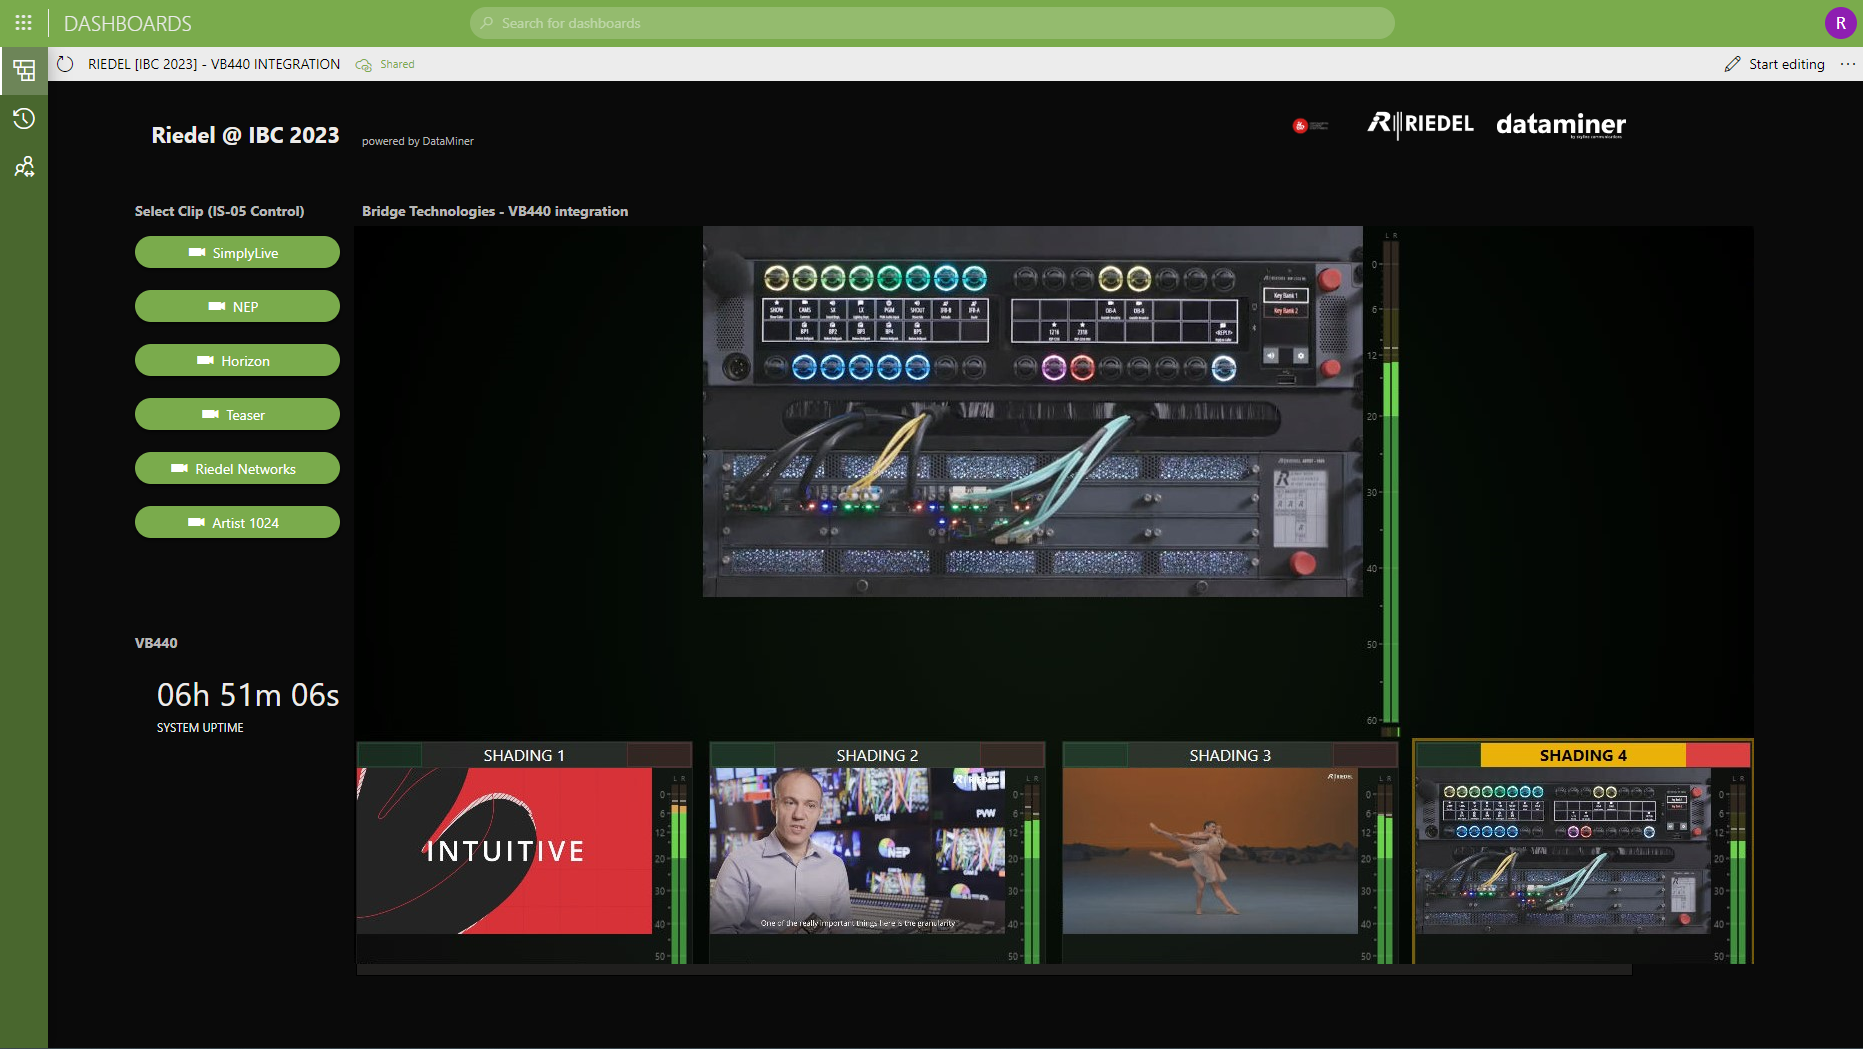
Task: Click the camera icon on Riedel Networks button
Action: (x=180, y=469)
